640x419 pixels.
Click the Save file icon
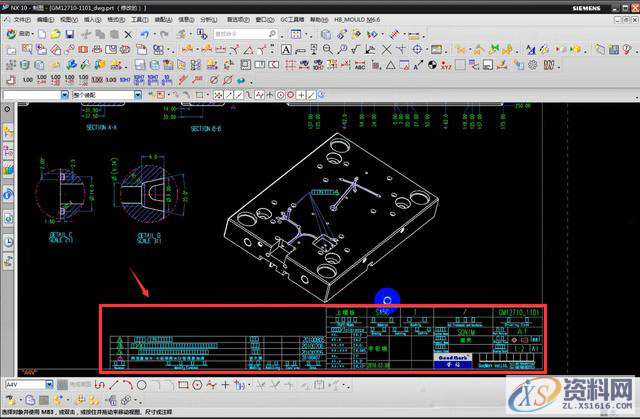click(70, 34)
